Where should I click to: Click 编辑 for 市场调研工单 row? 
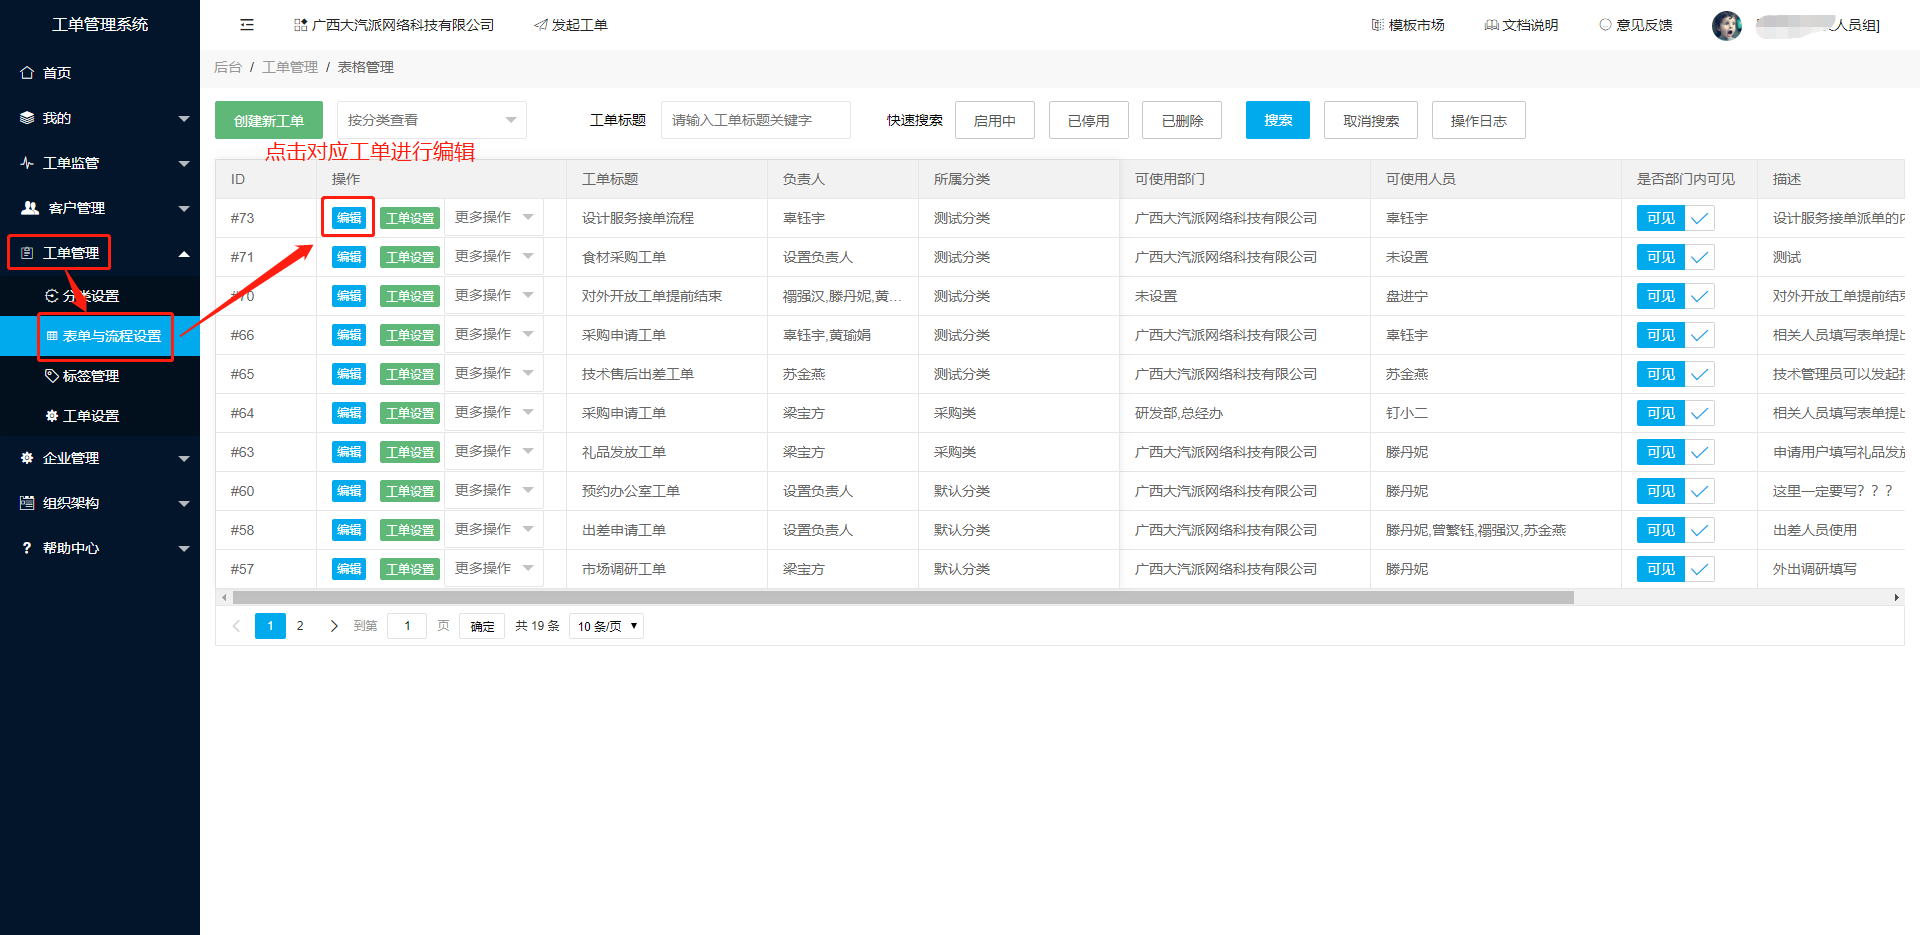tap(349, 569)
